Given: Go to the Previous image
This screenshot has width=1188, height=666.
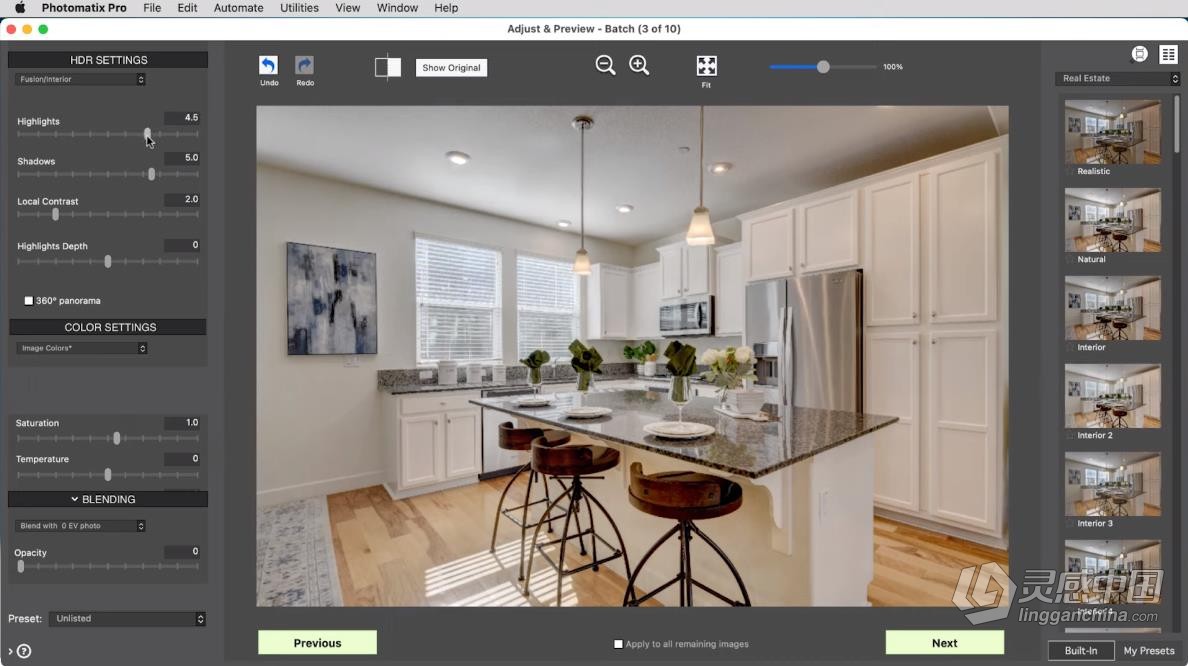Looking at the screenshot, I should pos(317,643).
